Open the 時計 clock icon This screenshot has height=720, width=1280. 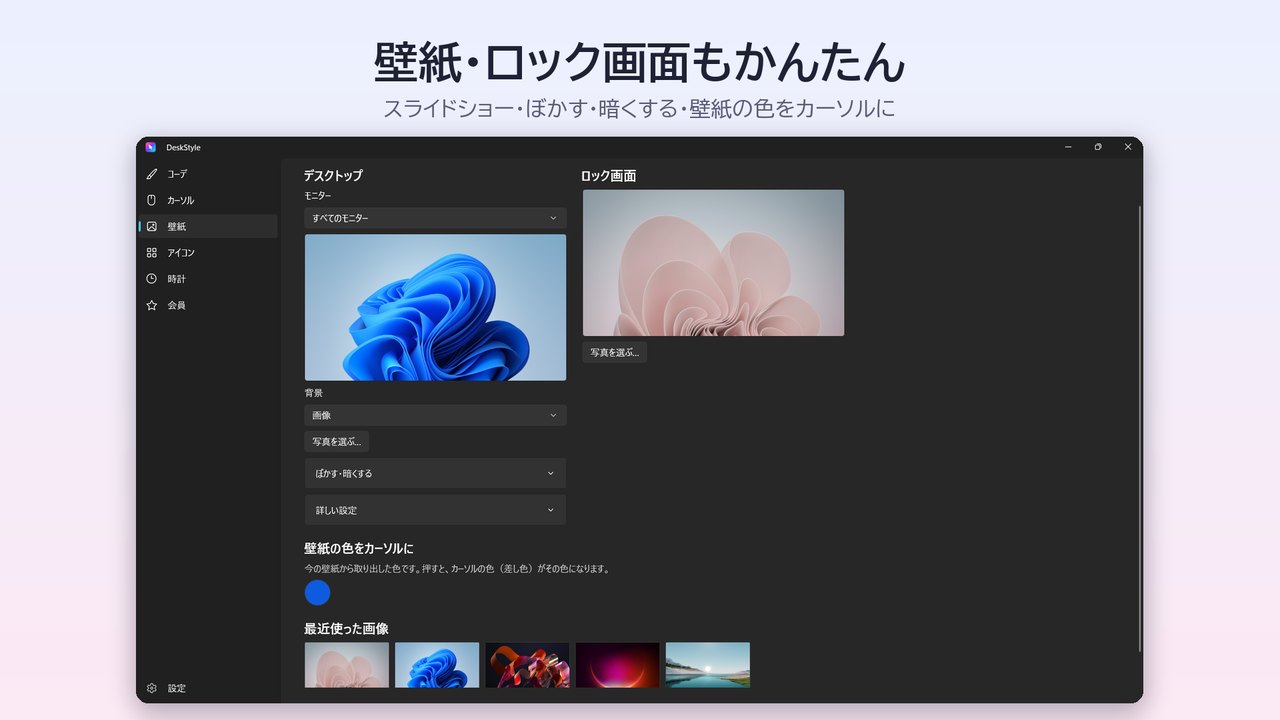152,278
